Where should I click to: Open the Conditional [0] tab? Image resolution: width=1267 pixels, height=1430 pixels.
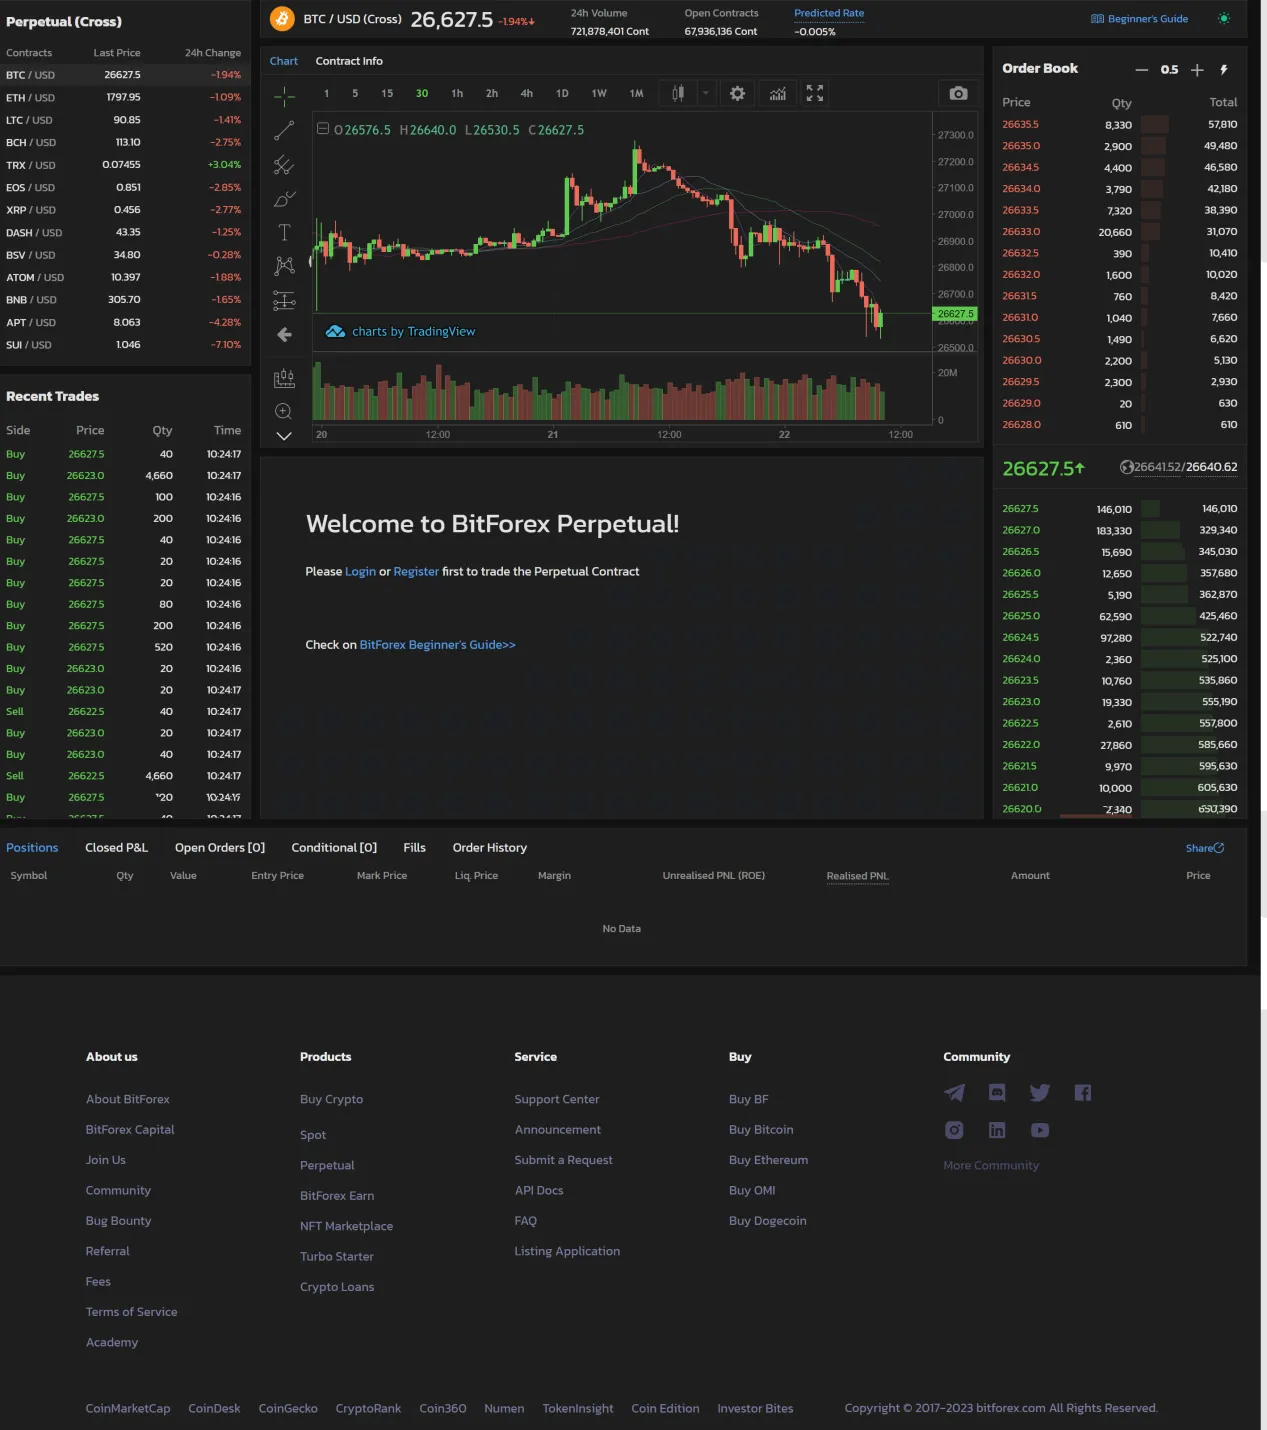tap(334, 848)
